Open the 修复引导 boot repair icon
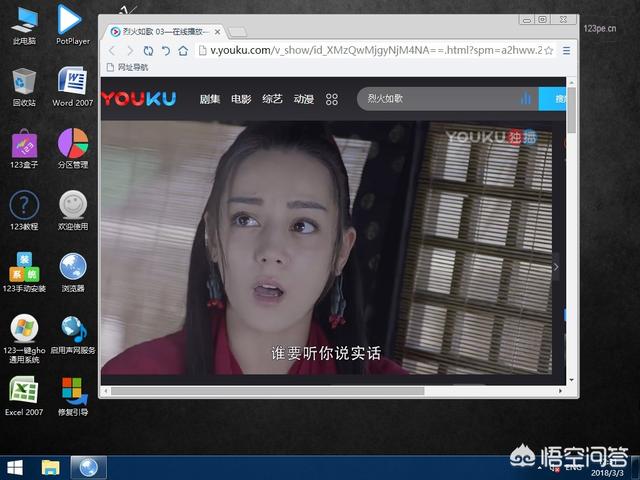Viewport: 640px width, 480px height. coord(73,396)
